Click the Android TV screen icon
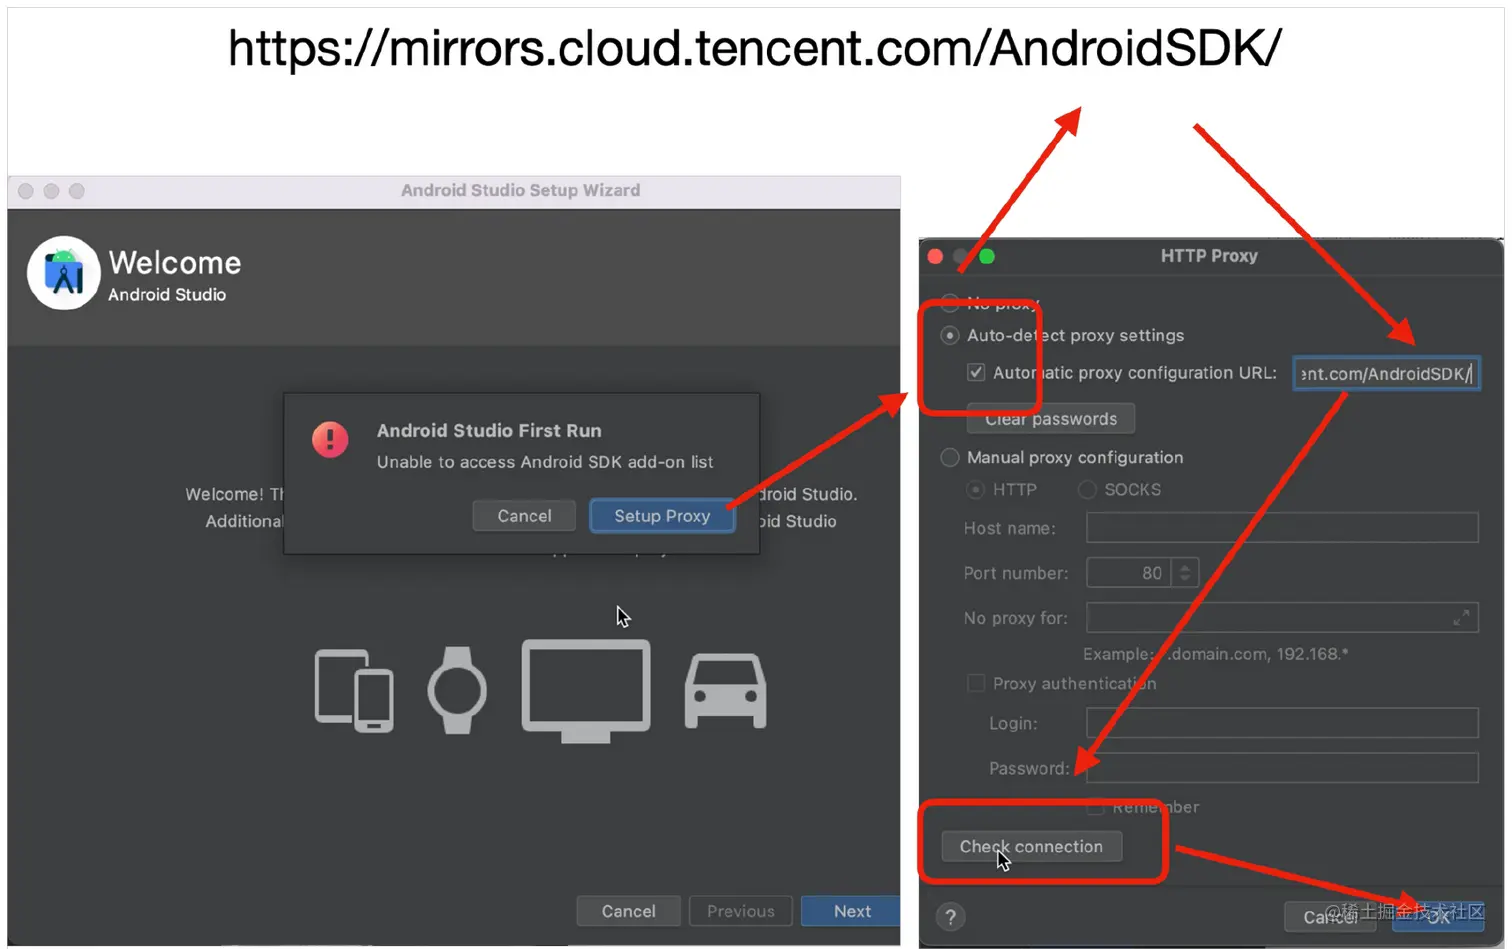Image resolution: width=1512 pixels, height=949 pixels. (x=586, y=691)
